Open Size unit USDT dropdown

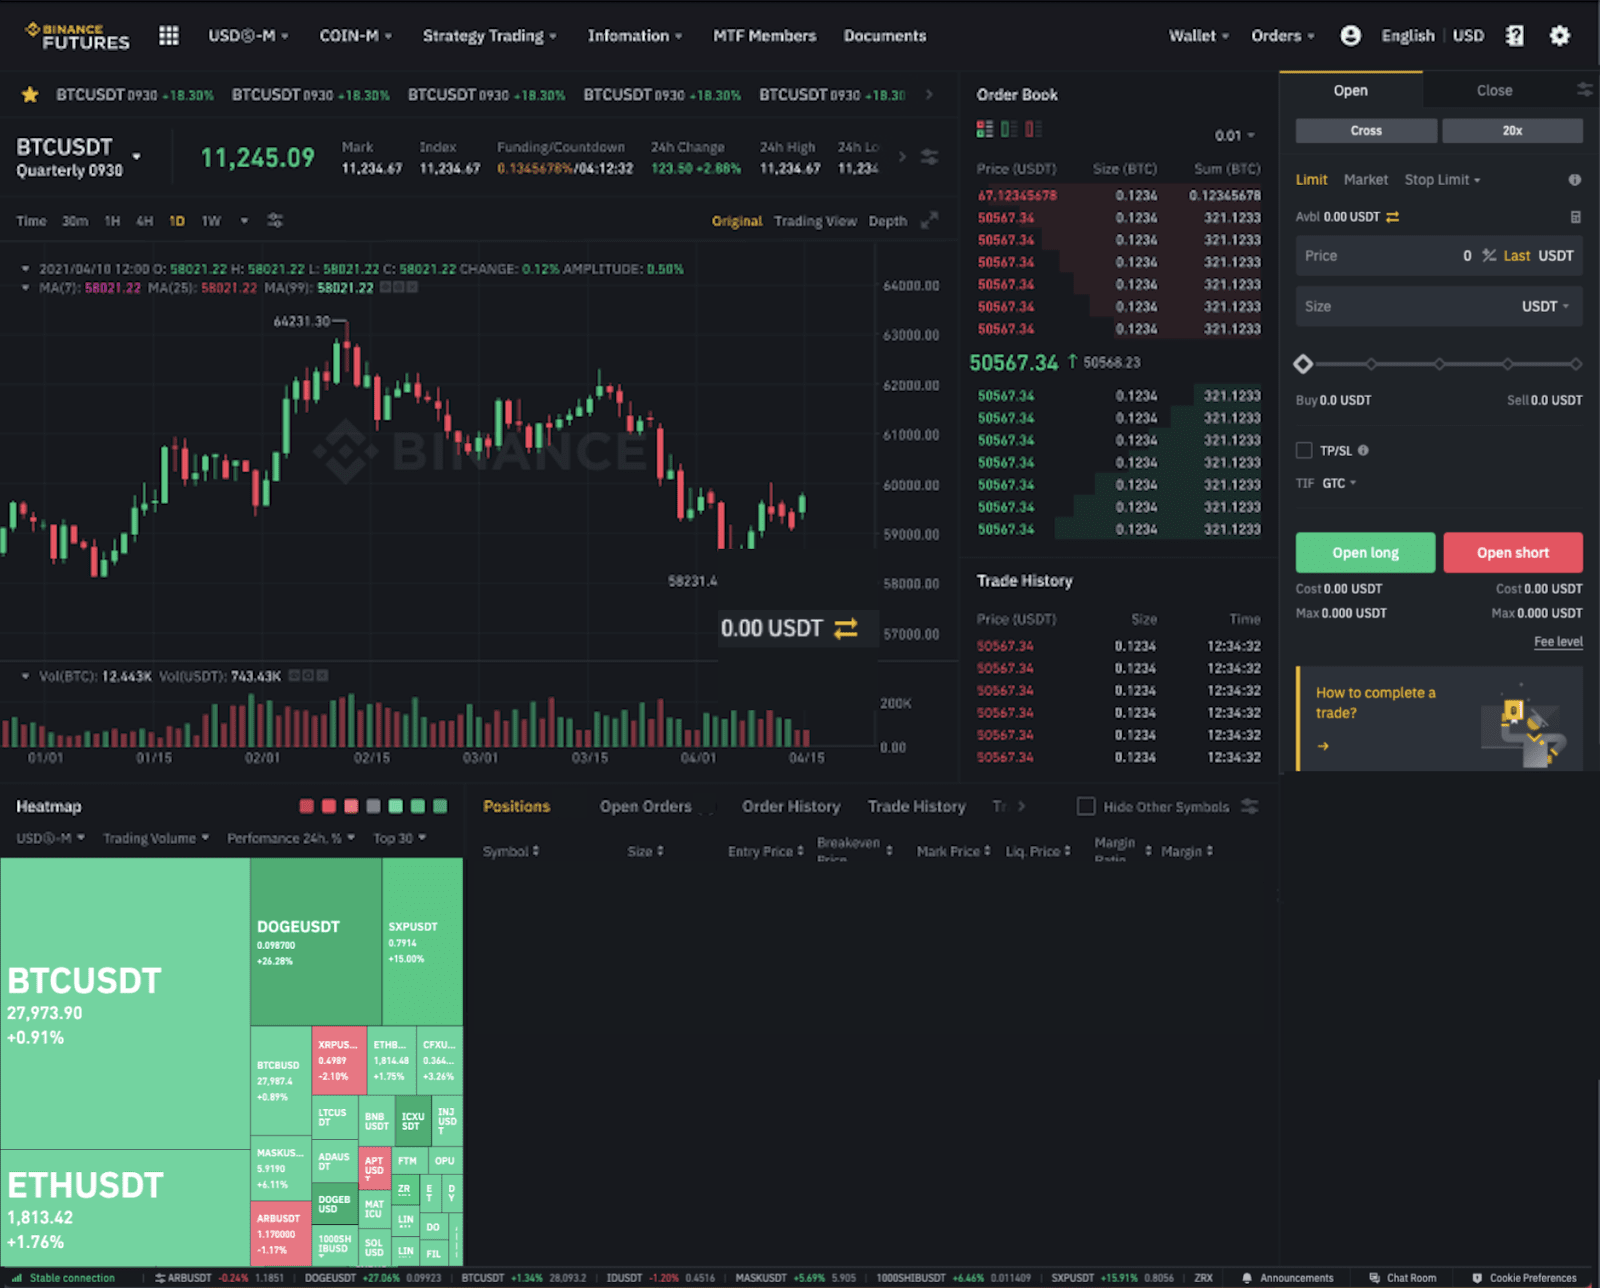(x=1545, y=307)
